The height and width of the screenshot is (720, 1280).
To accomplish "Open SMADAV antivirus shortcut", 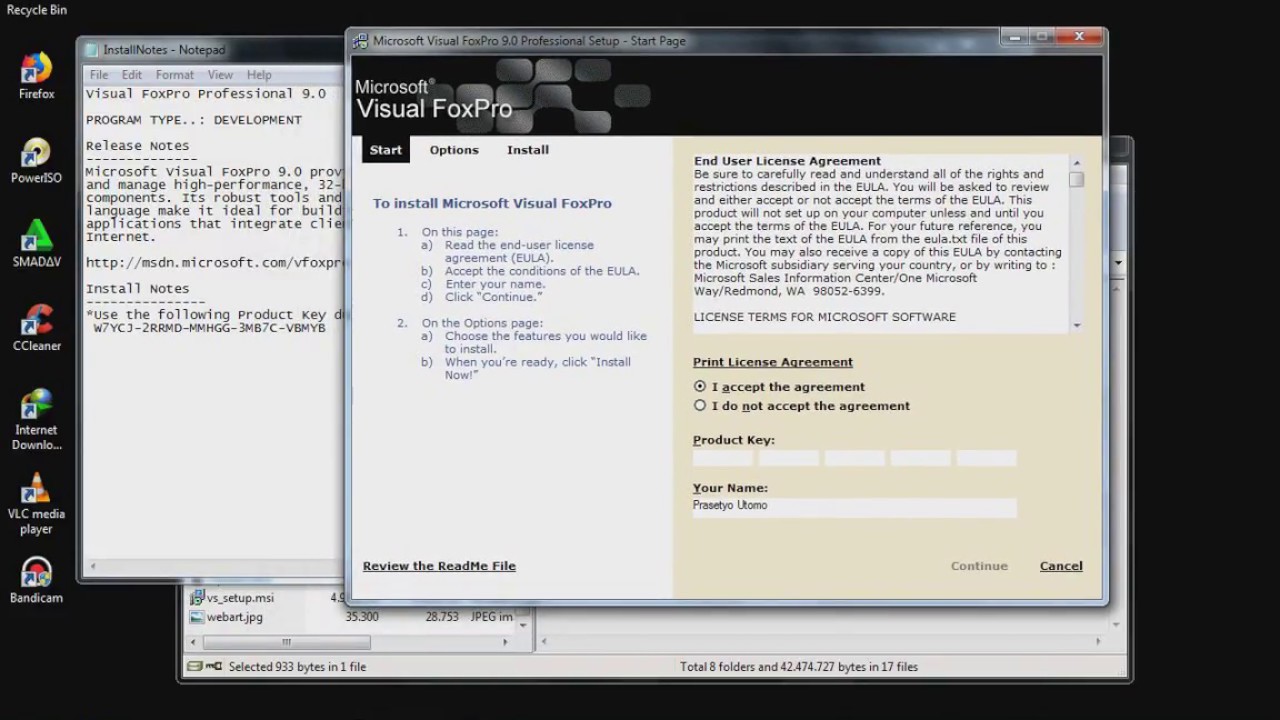I will [36, 244].
